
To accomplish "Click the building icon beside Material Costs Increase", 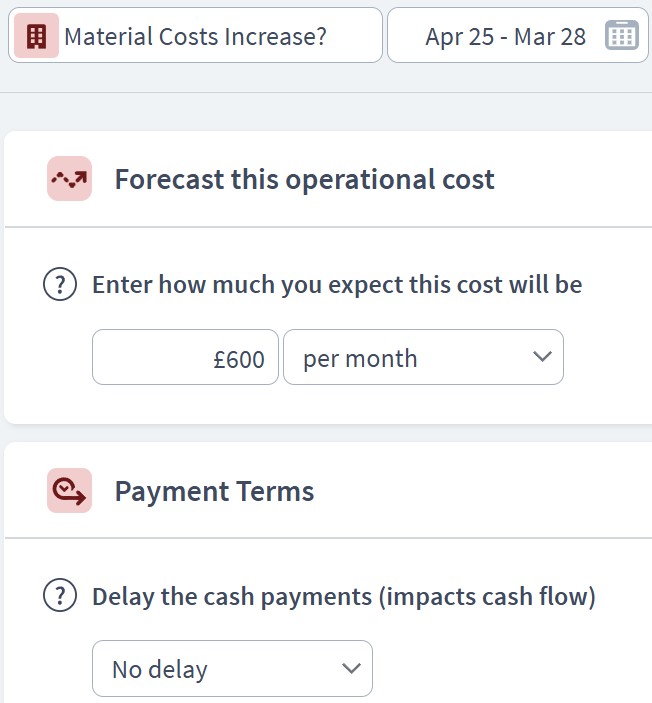I will pos(36,35).
